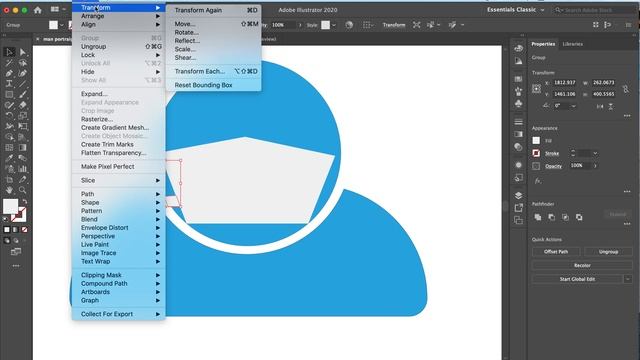Open the stroke weight dropdown

[595, 153]
